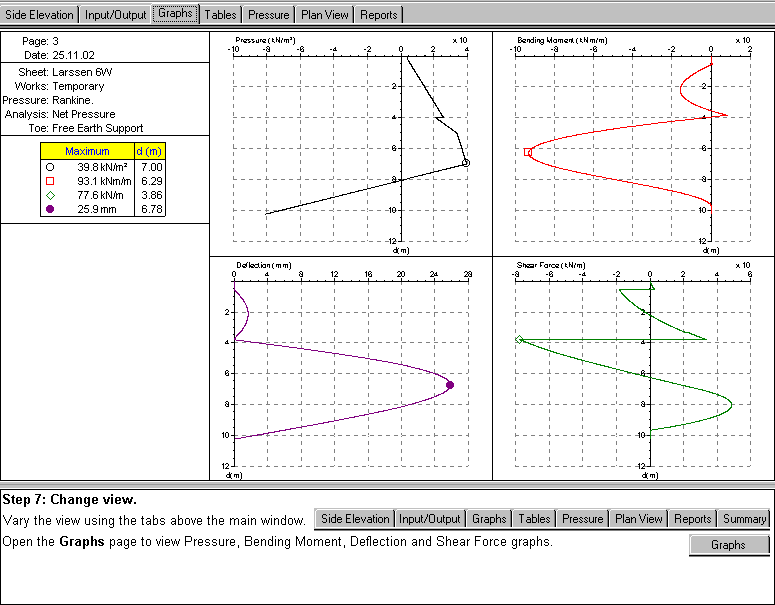
Task: Click the diamond shear force legend symbol
Action: click(50, 195)
